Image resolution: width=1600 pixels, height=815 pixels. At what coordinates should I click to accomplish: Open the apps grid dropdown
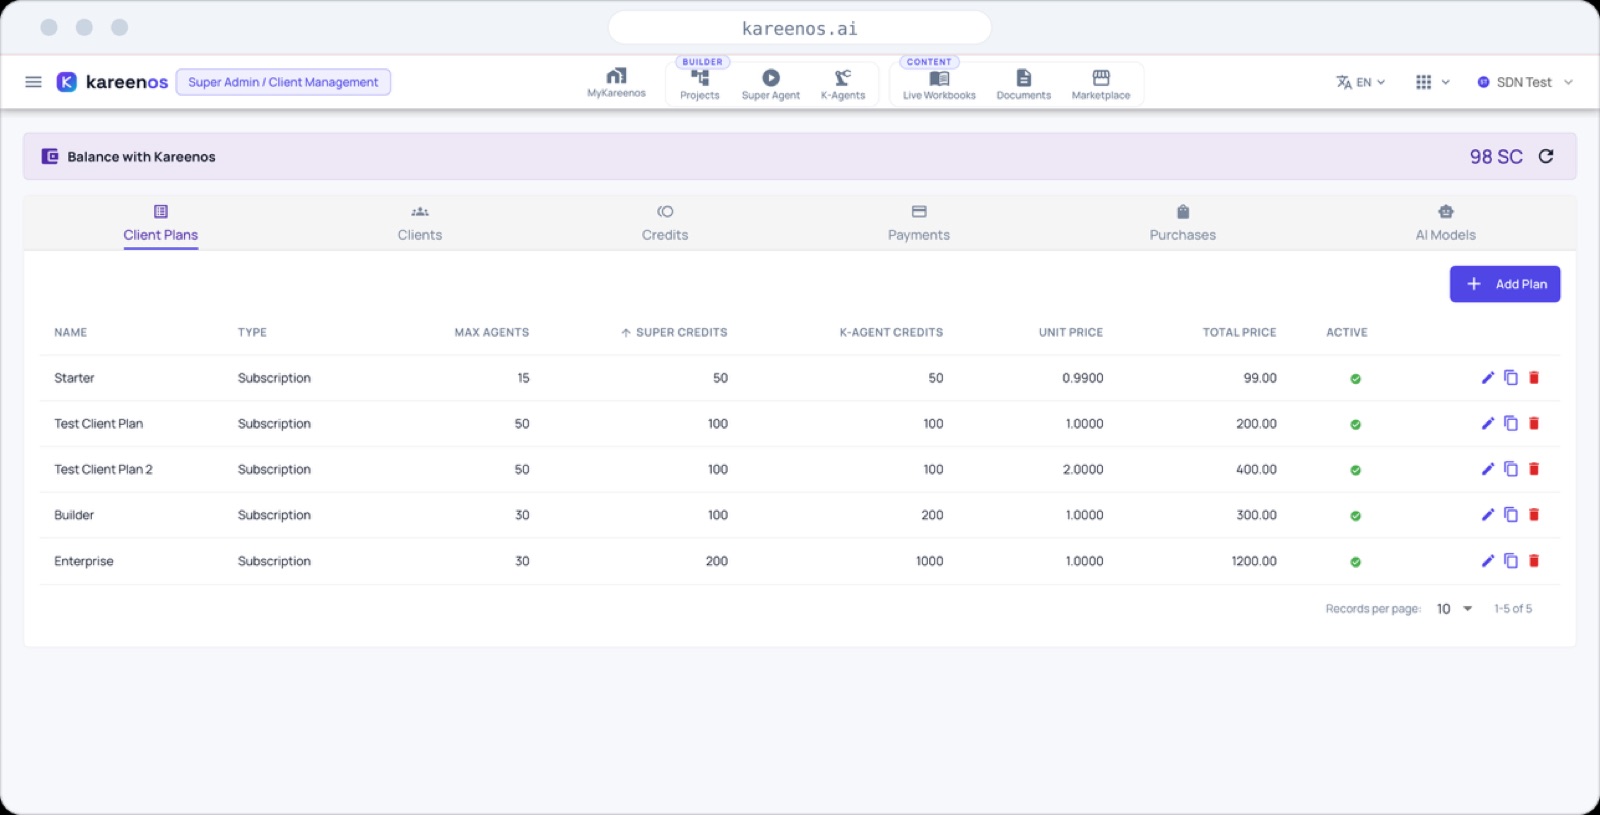click(x=1432, y=82)
